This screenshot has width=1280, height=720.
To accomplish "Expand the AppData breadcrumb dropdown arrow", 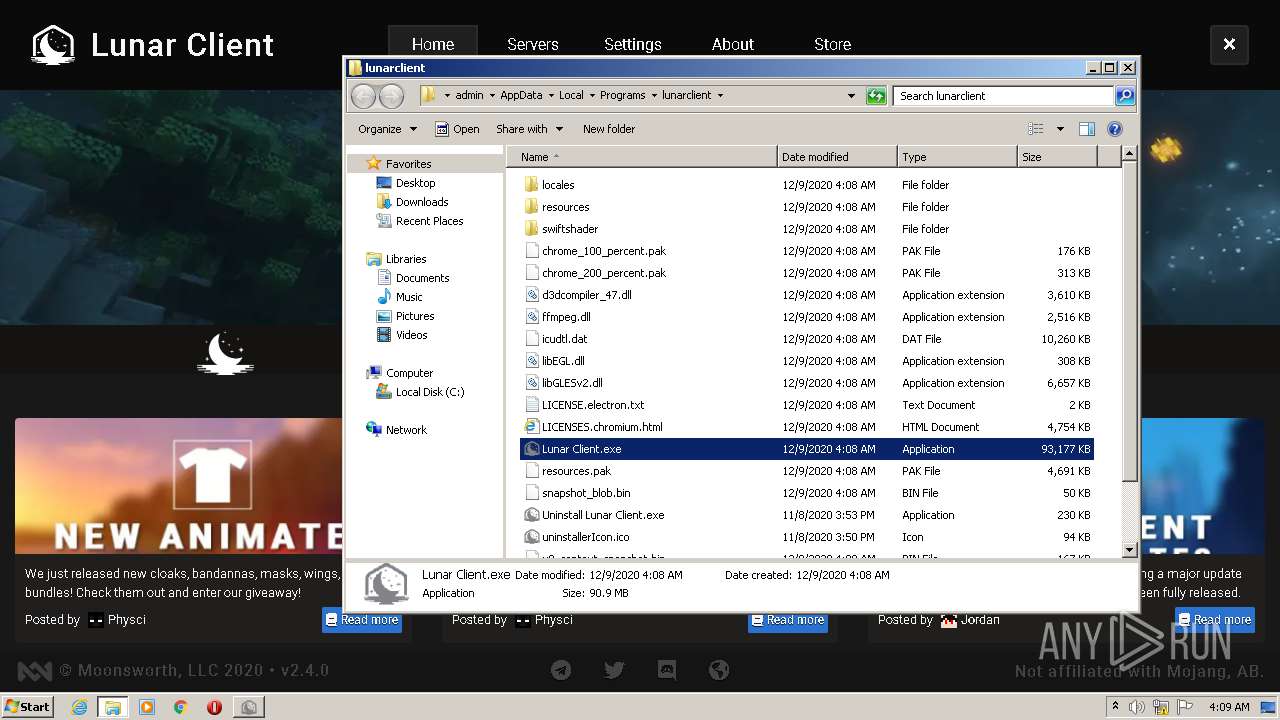I will (x=550, y=96).
